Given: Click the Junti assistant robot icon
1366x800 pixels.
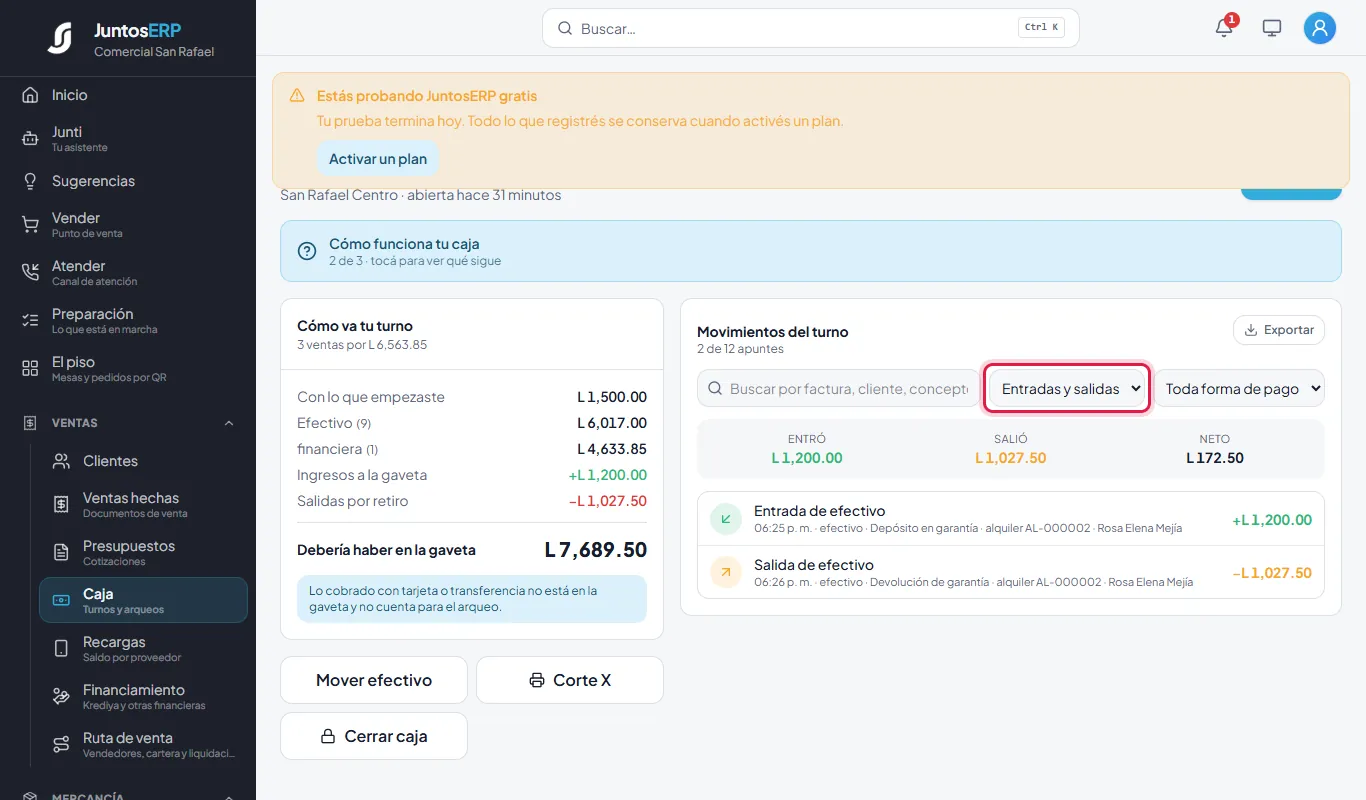Looking at the screenshot, I should pyautogui.click(x=30, y=139).
